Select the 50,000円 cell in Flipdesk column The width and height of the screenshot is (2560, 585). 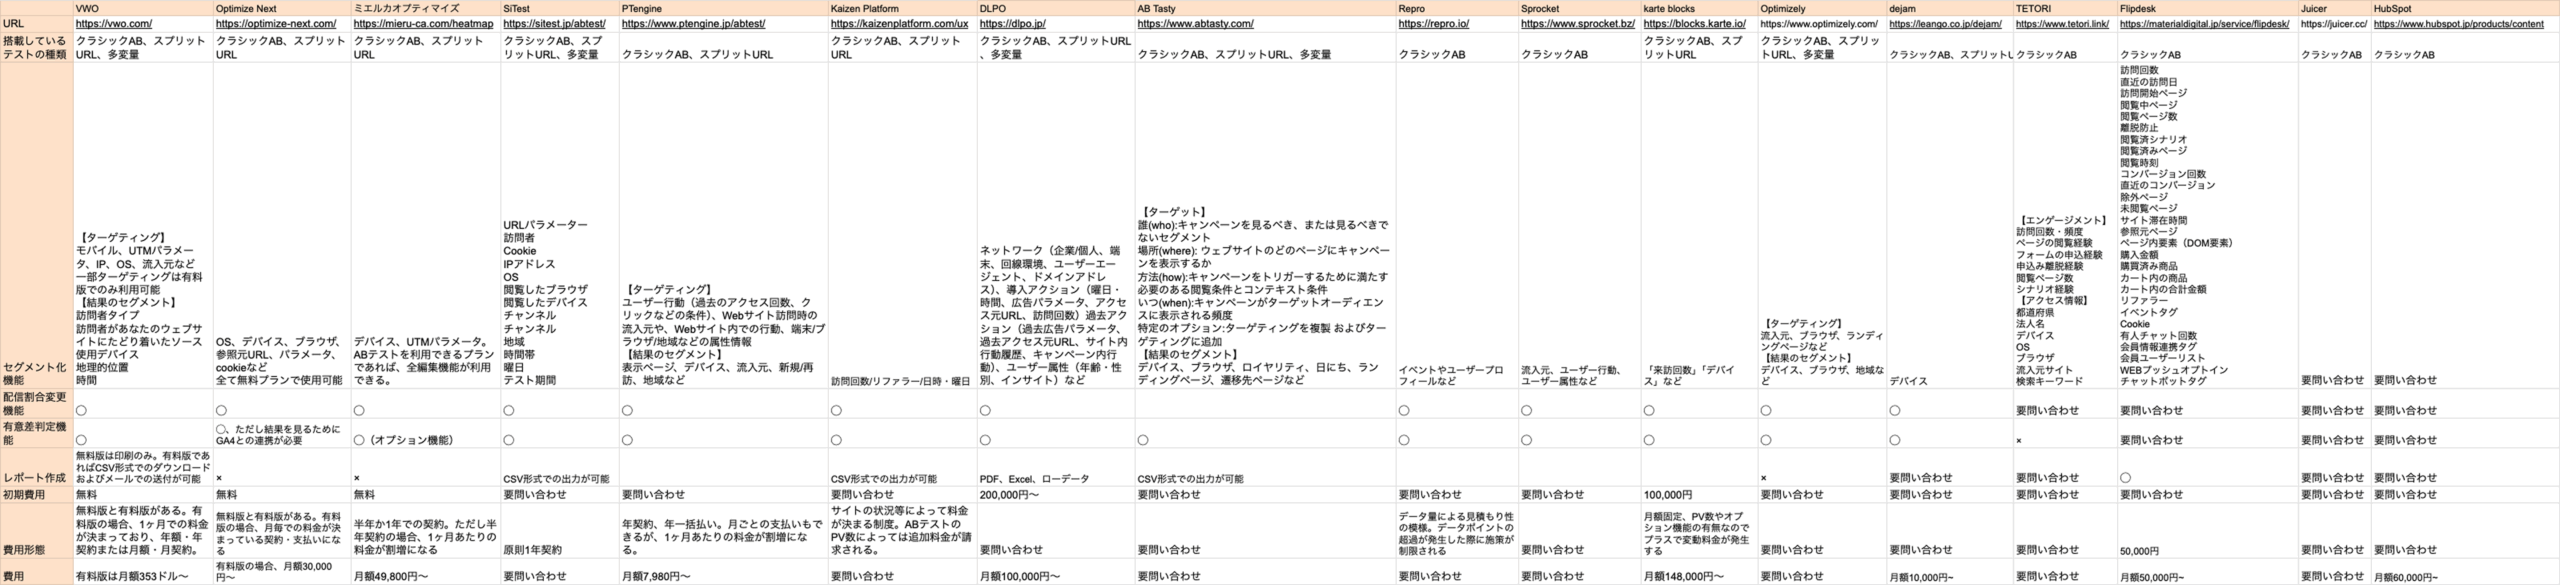click(x=2208, y=531)
